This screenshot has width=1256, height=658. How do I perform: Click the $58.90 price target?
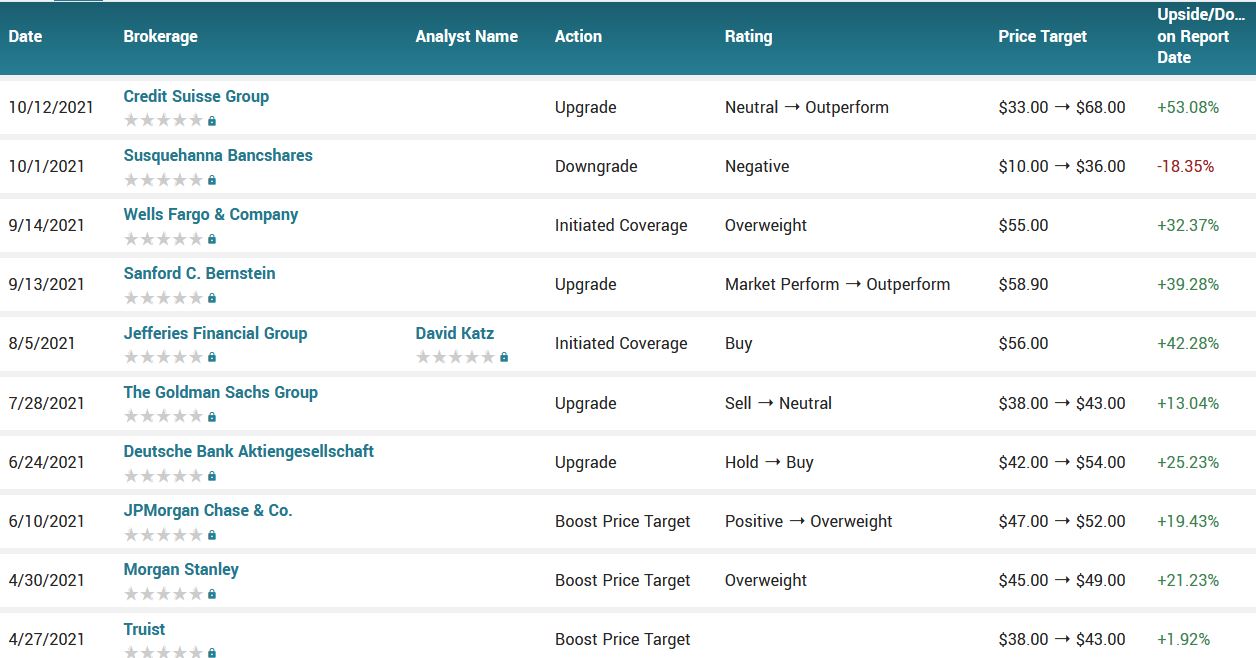1023,284
